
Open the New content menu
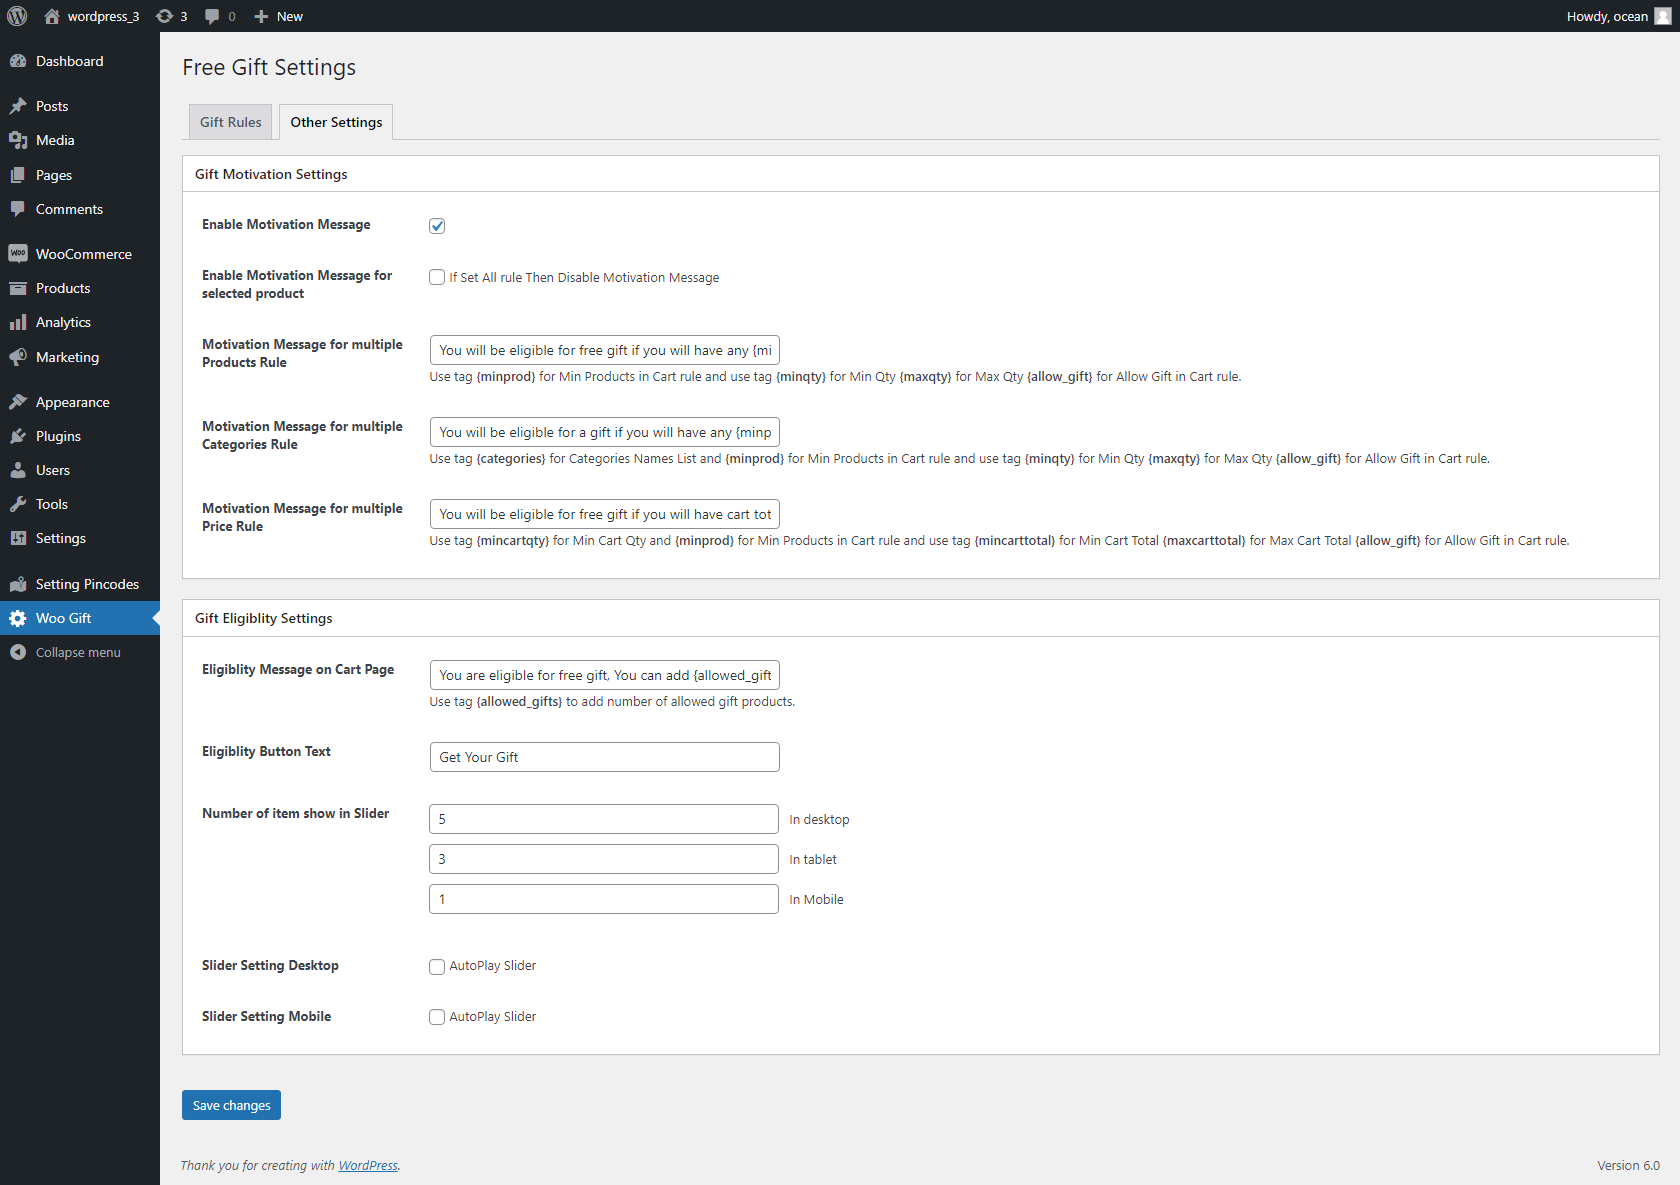pyautogui.click(x=278, y=16)
